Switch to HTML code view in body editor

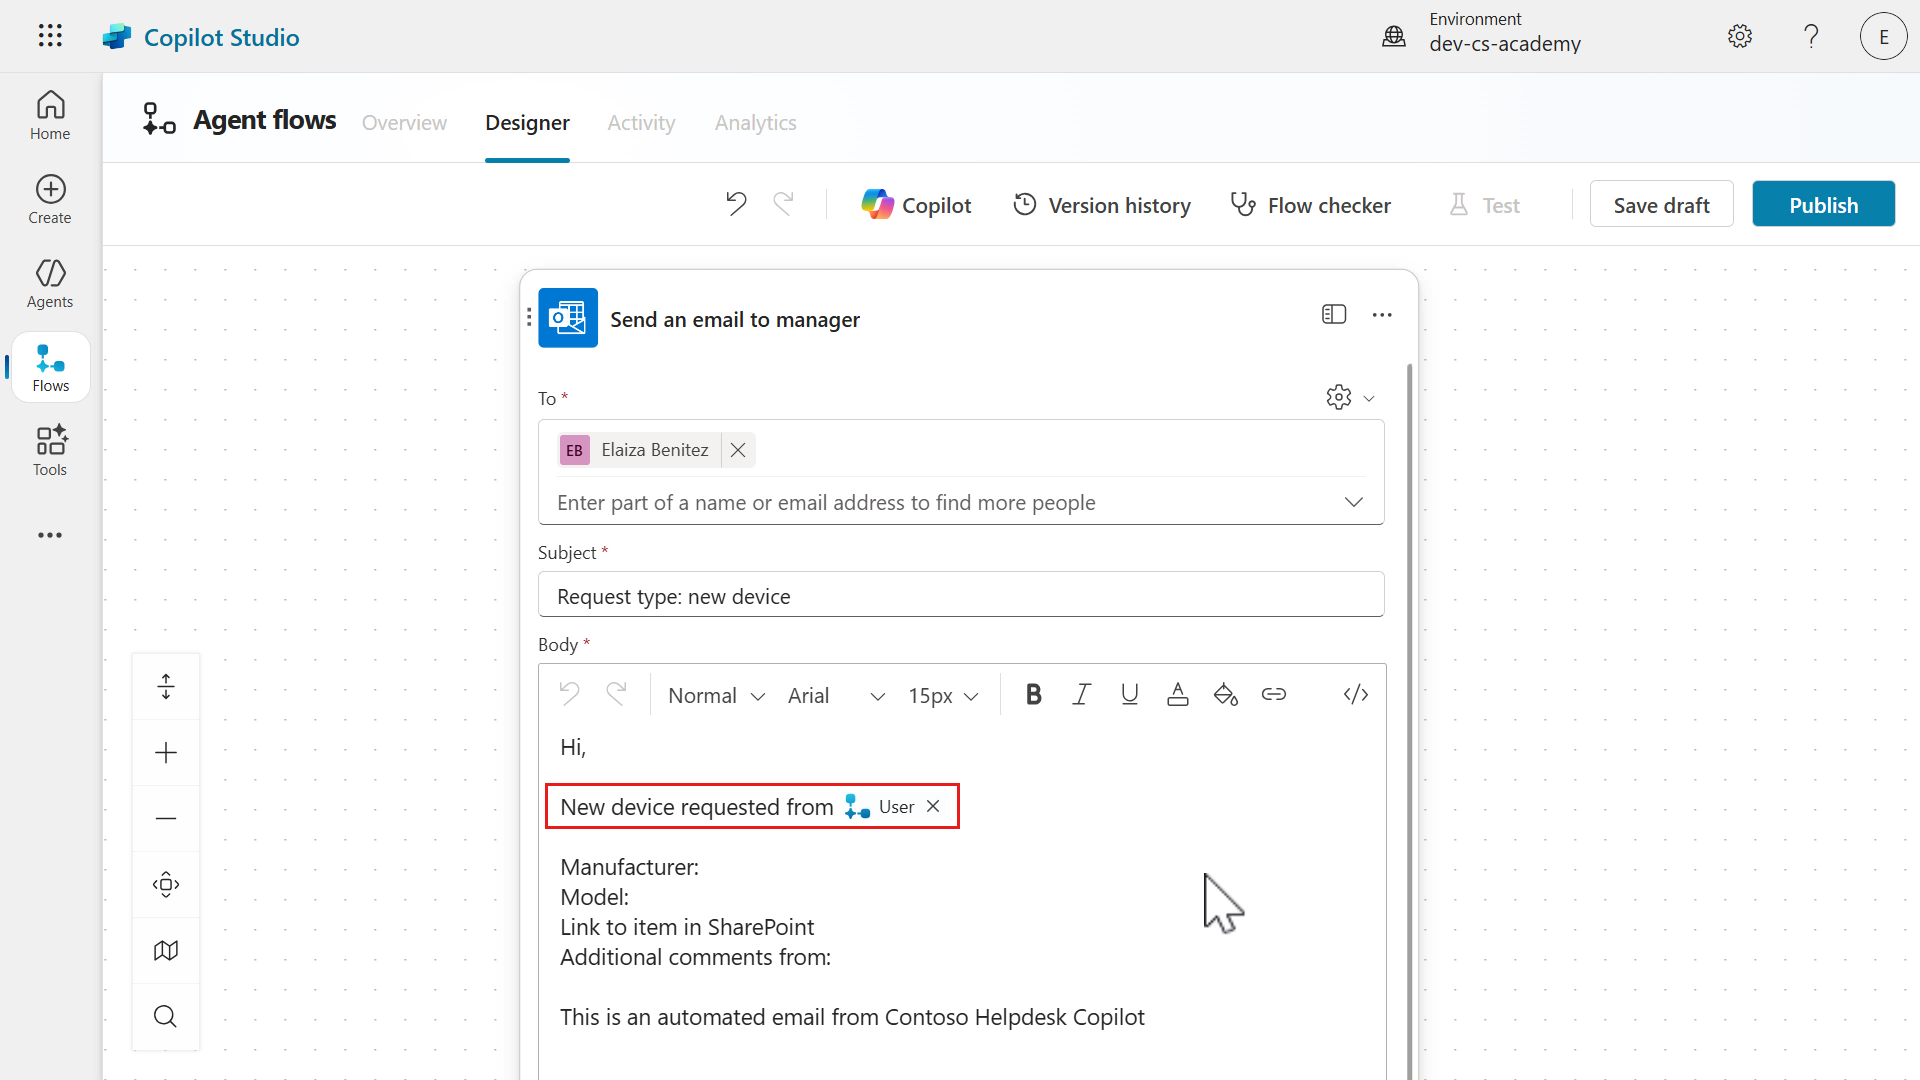click(1356, 694)
